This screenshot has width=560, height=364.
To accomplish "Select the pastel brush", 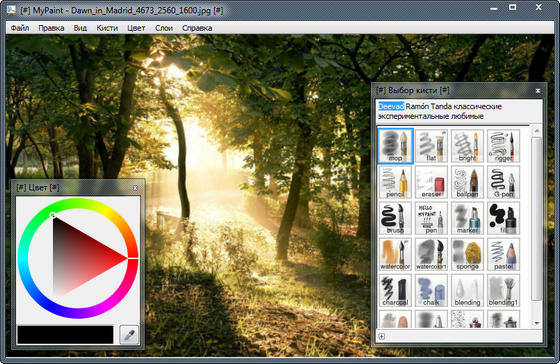I will [504, 254].
